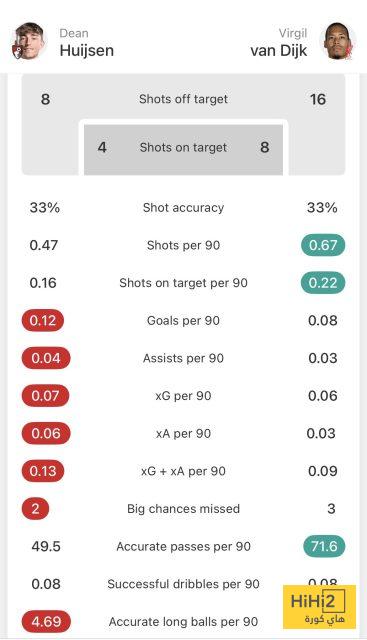Tap the red 0.07 xG per 90 badge
367x640 pixels.
(46, 396)
